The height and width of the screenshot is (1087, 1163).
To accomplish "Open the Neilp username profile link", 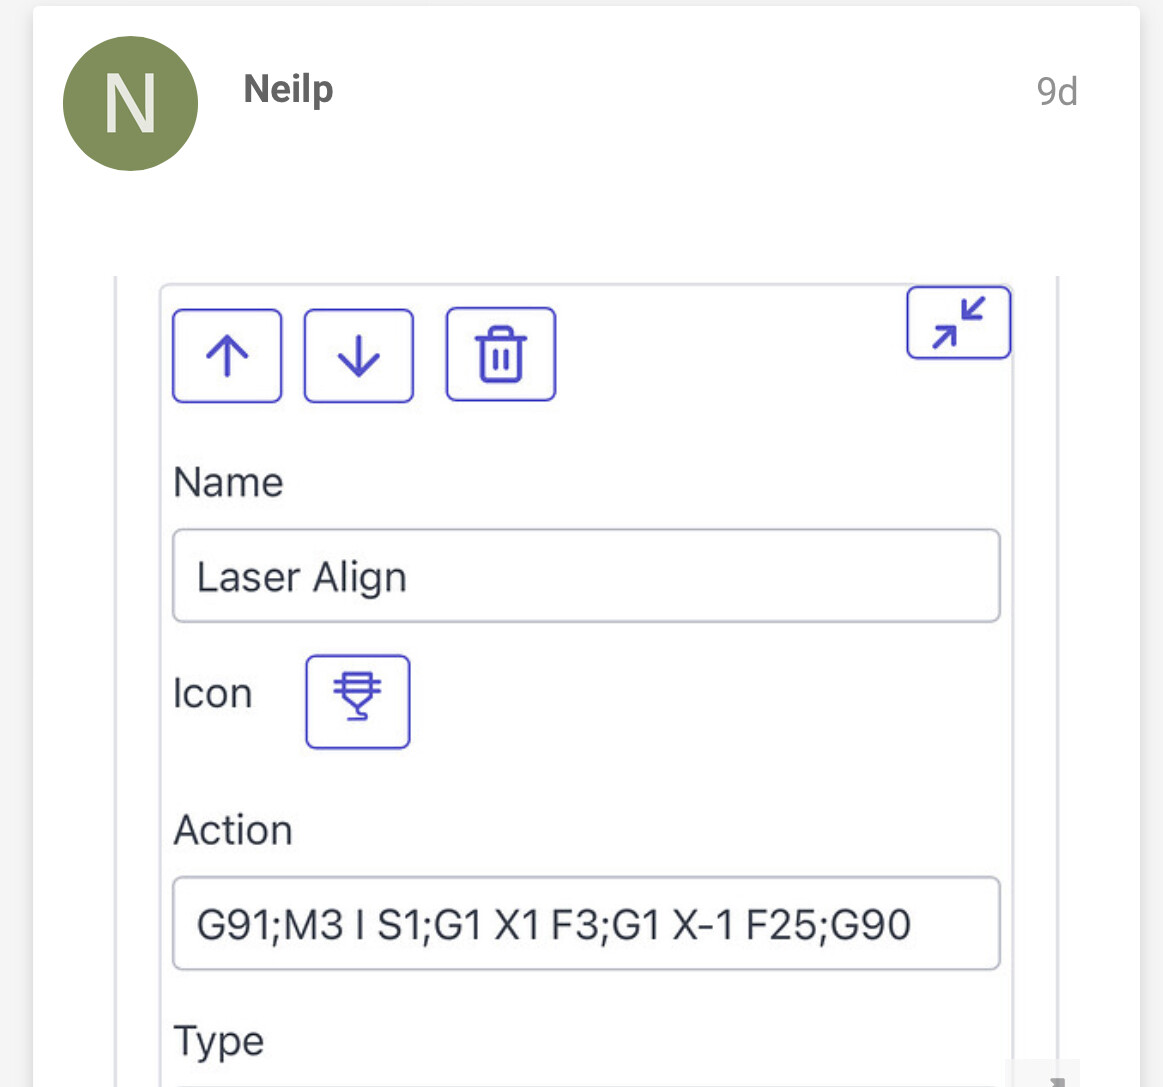I will [x=289, y=90].
